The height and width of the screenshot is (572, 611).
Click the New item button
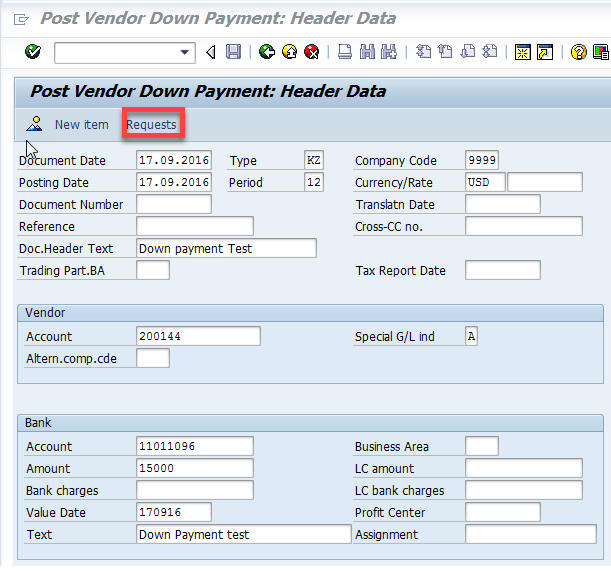(81, 125)
